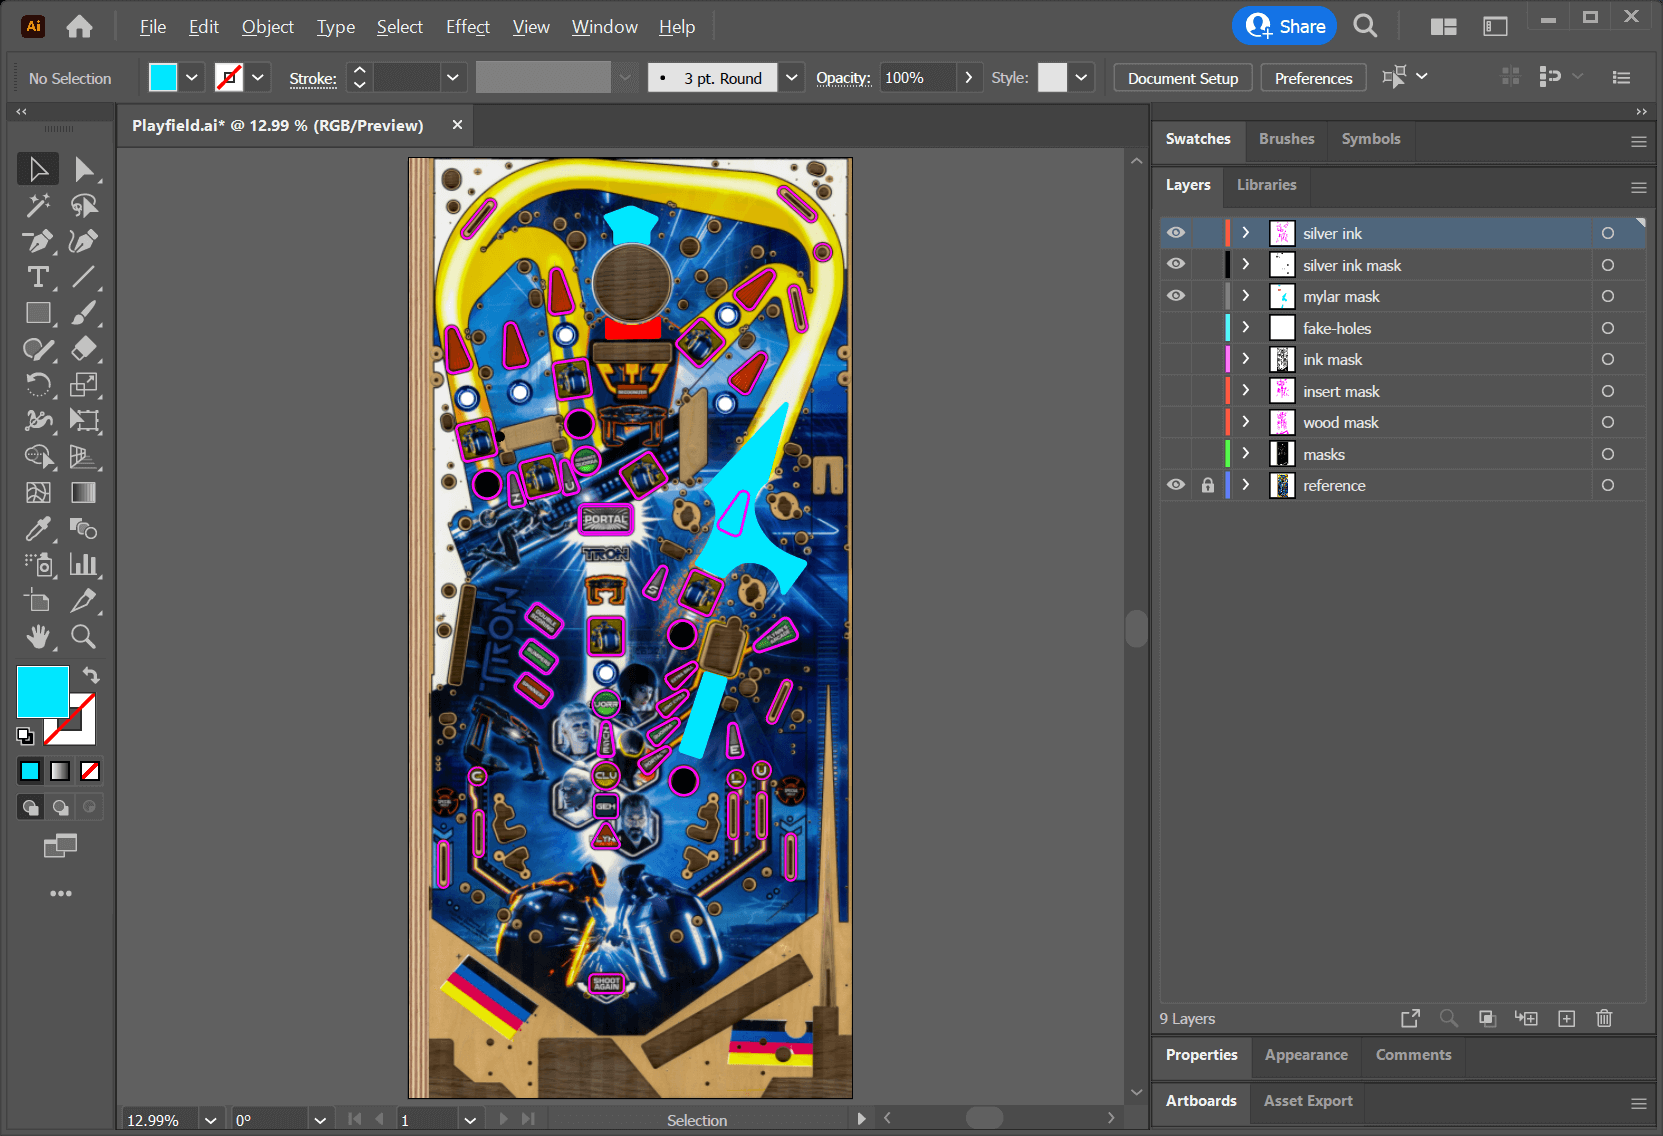Show the fake-holes layer
This screenshot has height=1136, width=1663.
tap(1176, 328)
